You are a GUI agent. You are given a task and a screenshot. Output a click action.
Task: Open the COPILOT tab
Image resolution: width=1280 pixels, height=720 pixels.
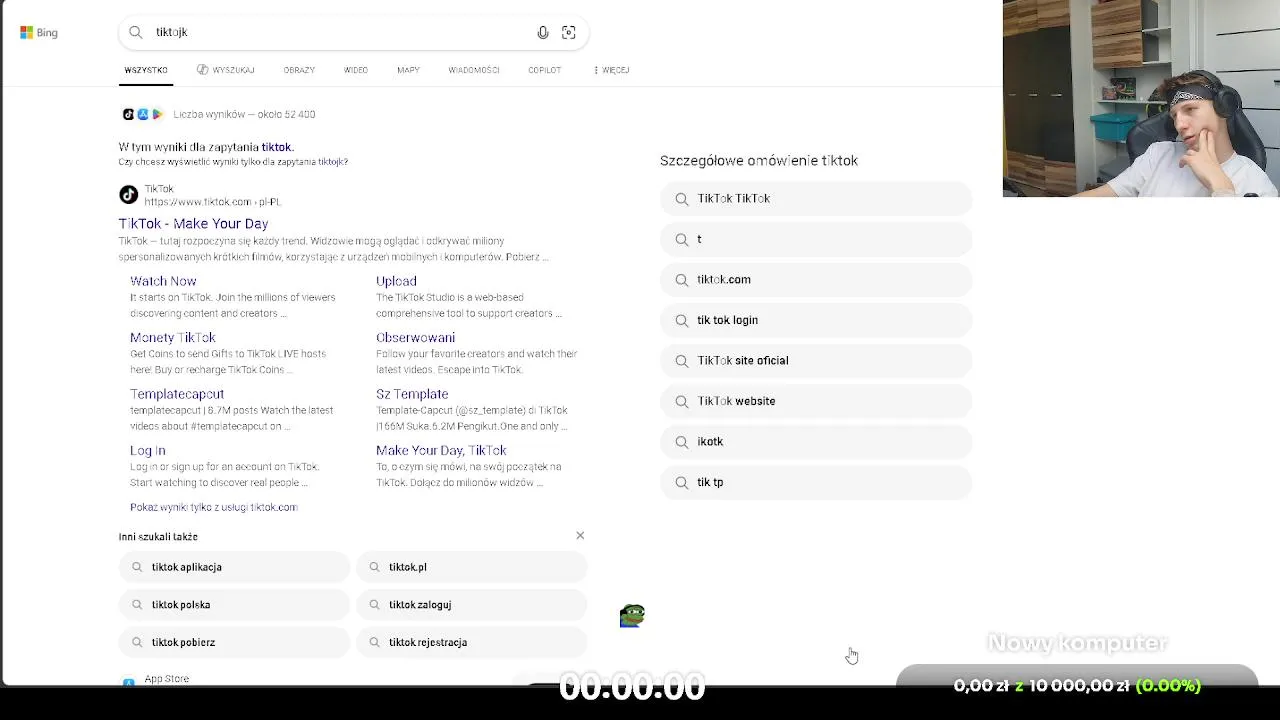pyautogui.click(x=545, y=70)
